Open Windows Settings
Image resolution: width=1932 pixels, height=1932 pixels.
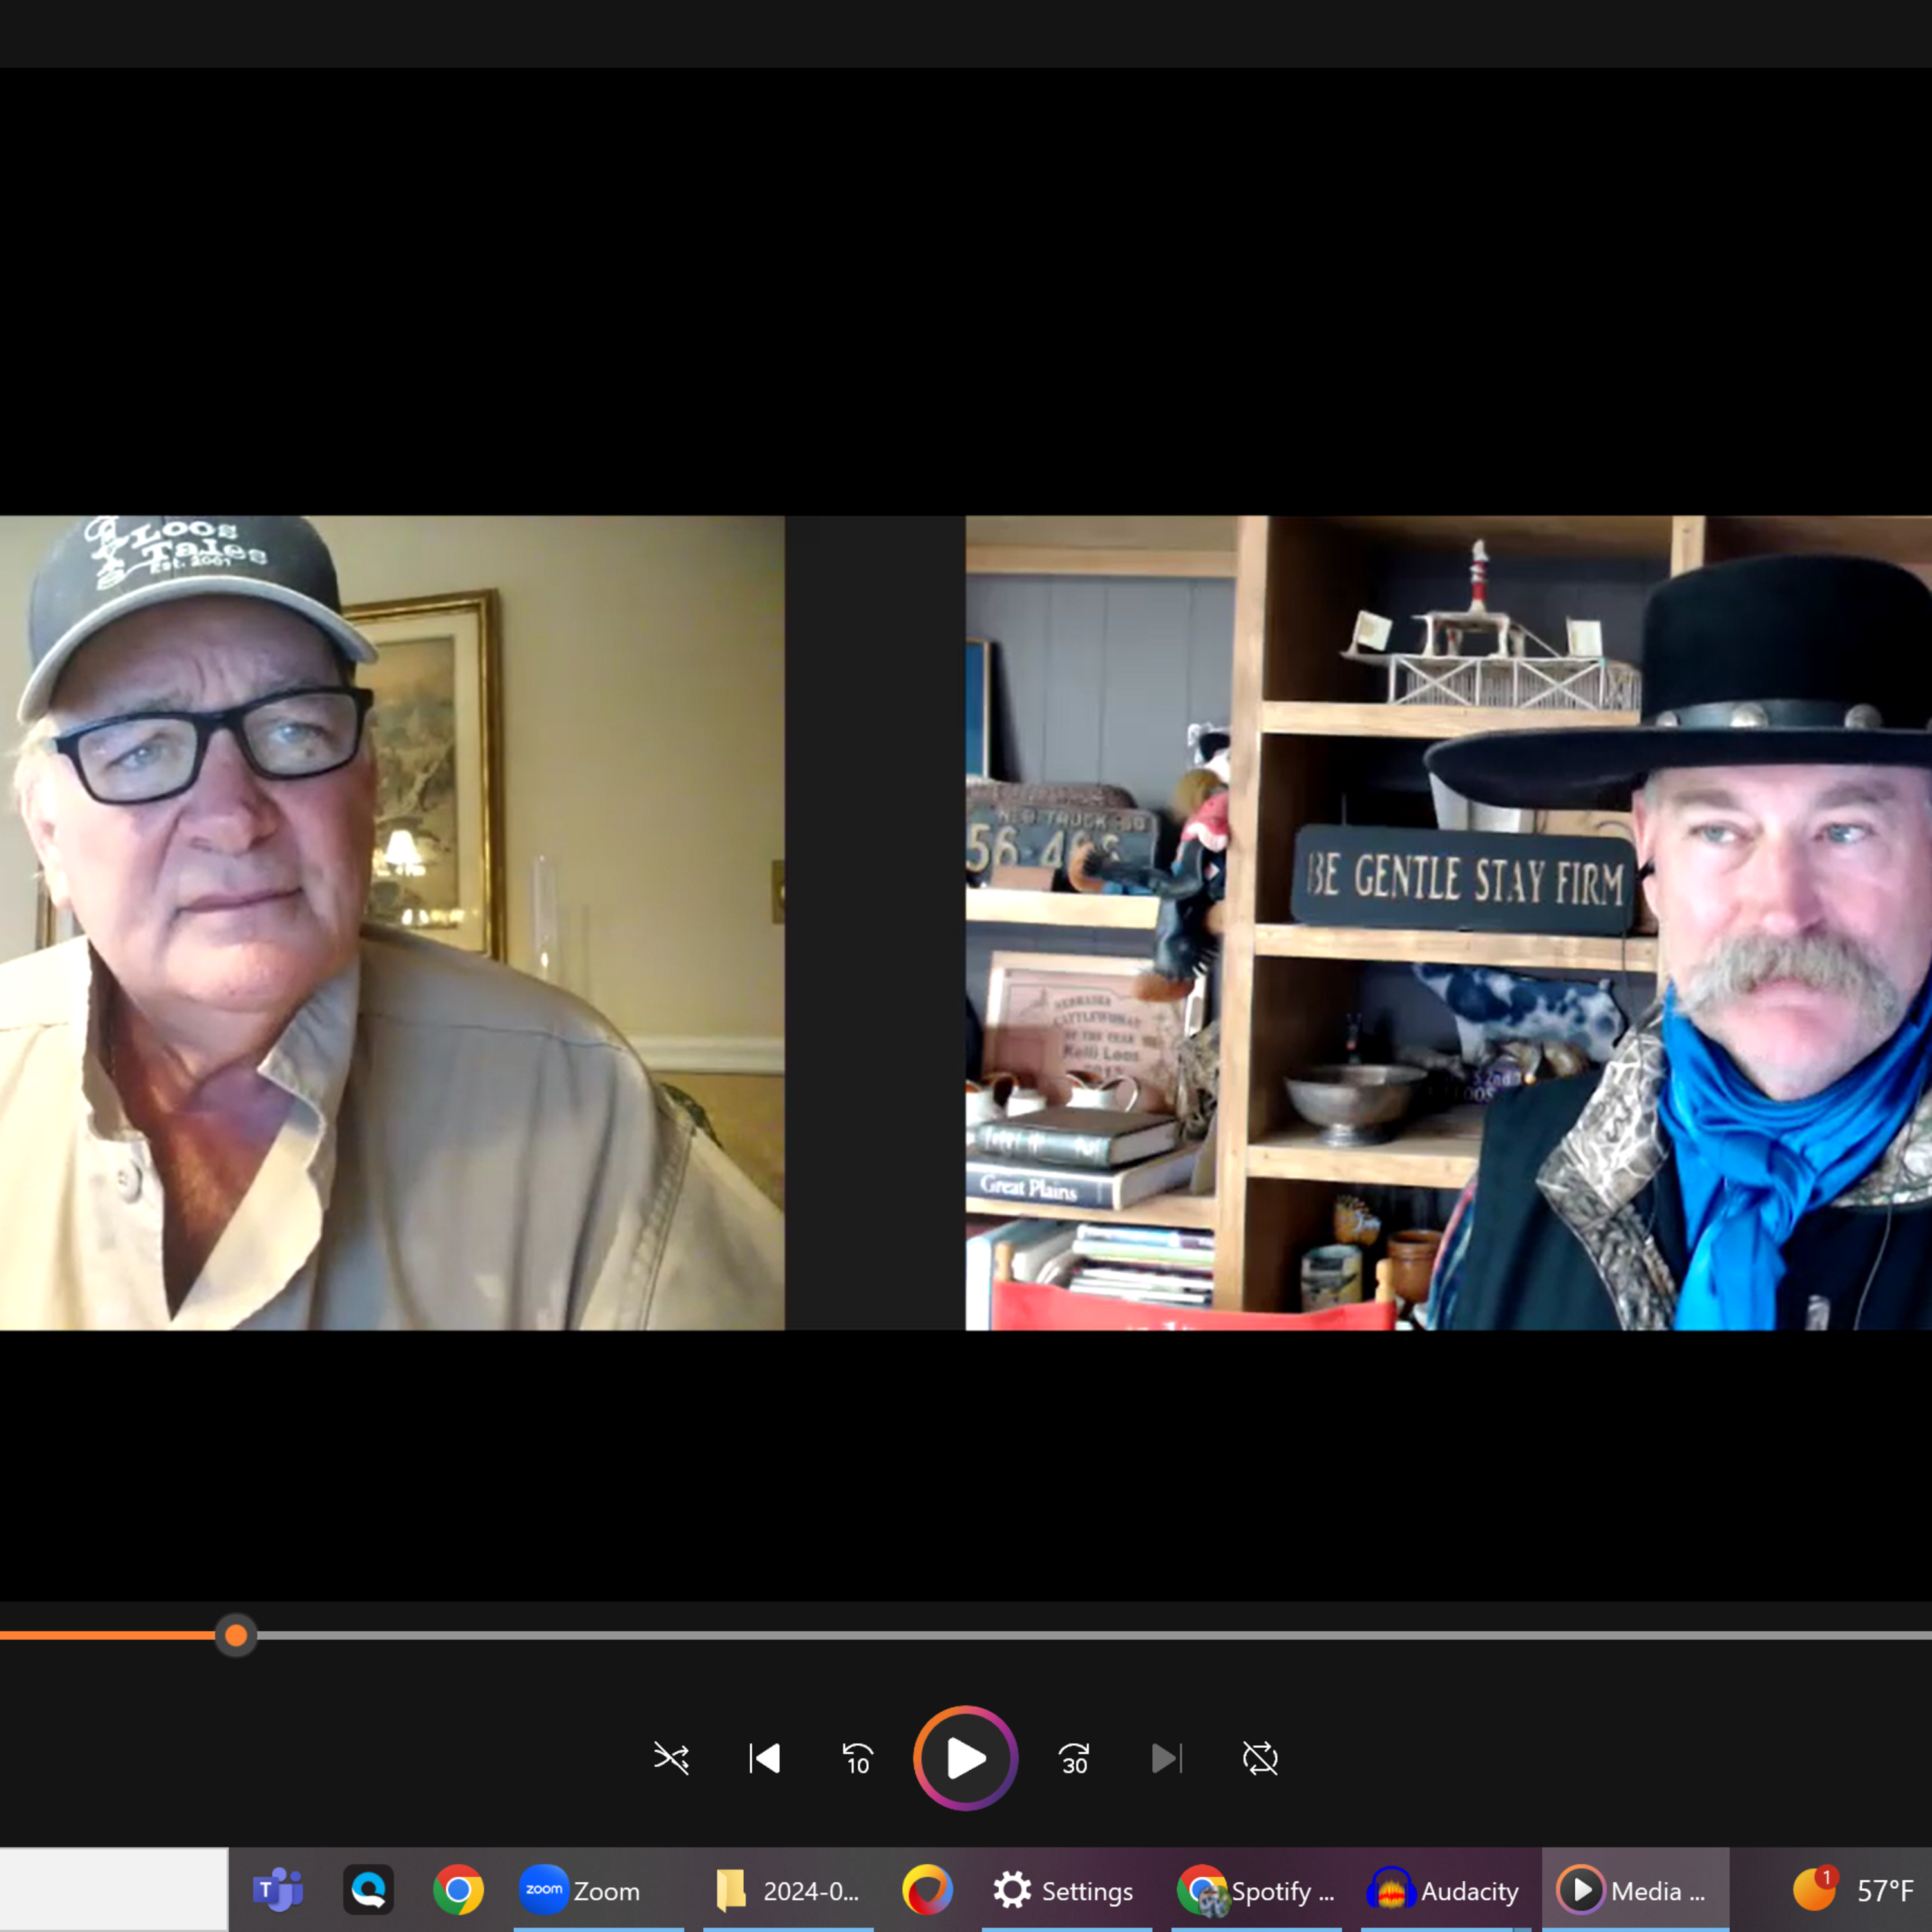click(x=1064, y=1890)
